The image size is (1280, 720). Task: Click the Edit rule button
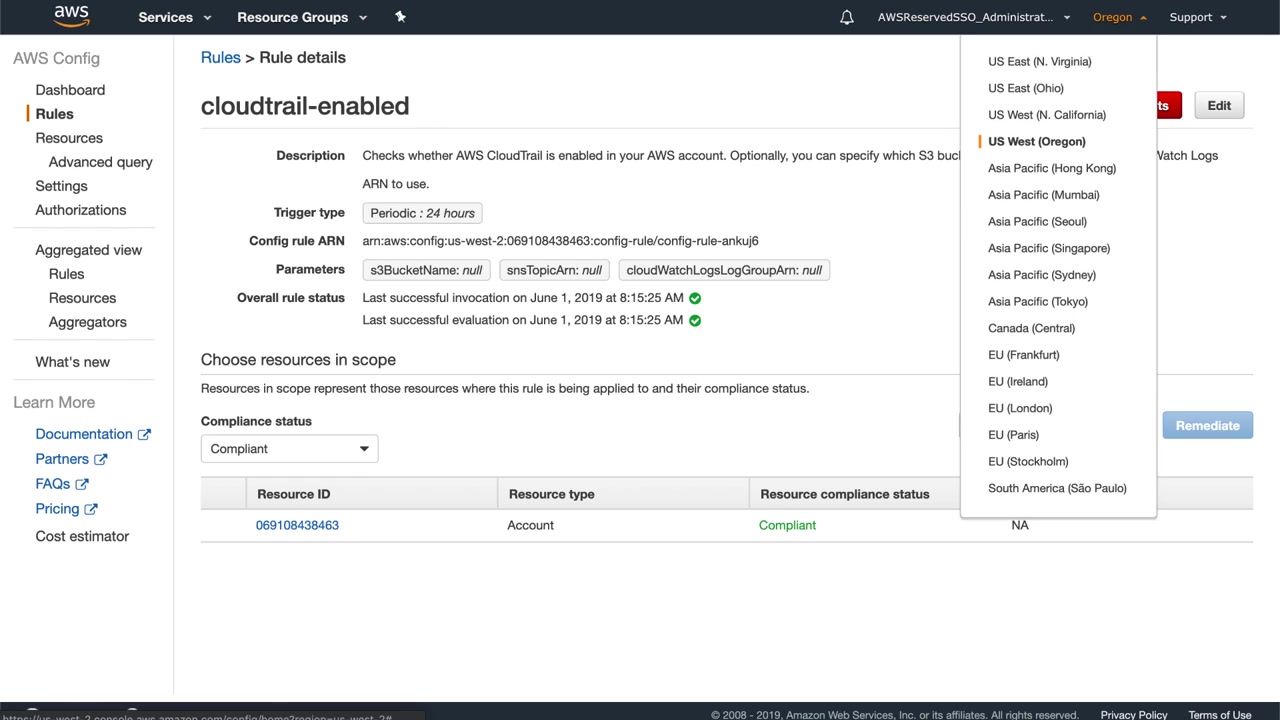(x=1219, y=106)
